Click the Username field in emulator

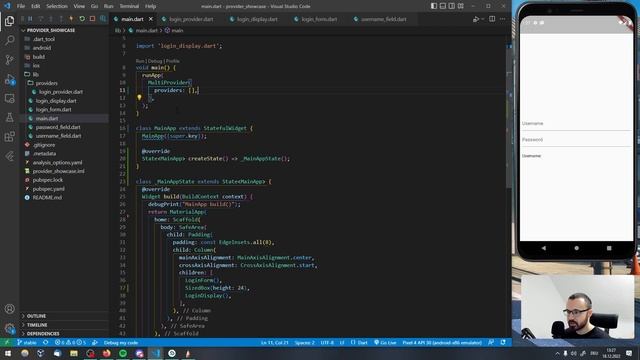click(x=576, y=124)
